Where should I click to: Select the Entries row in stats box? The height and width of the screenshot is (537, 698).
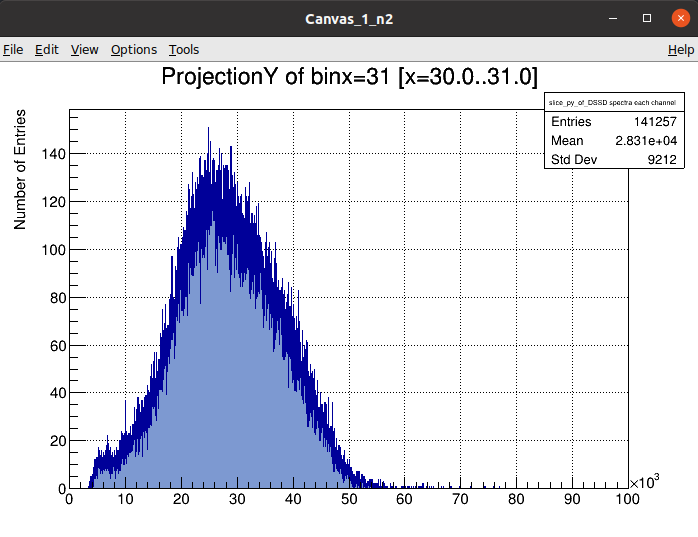tap(612, 122)
